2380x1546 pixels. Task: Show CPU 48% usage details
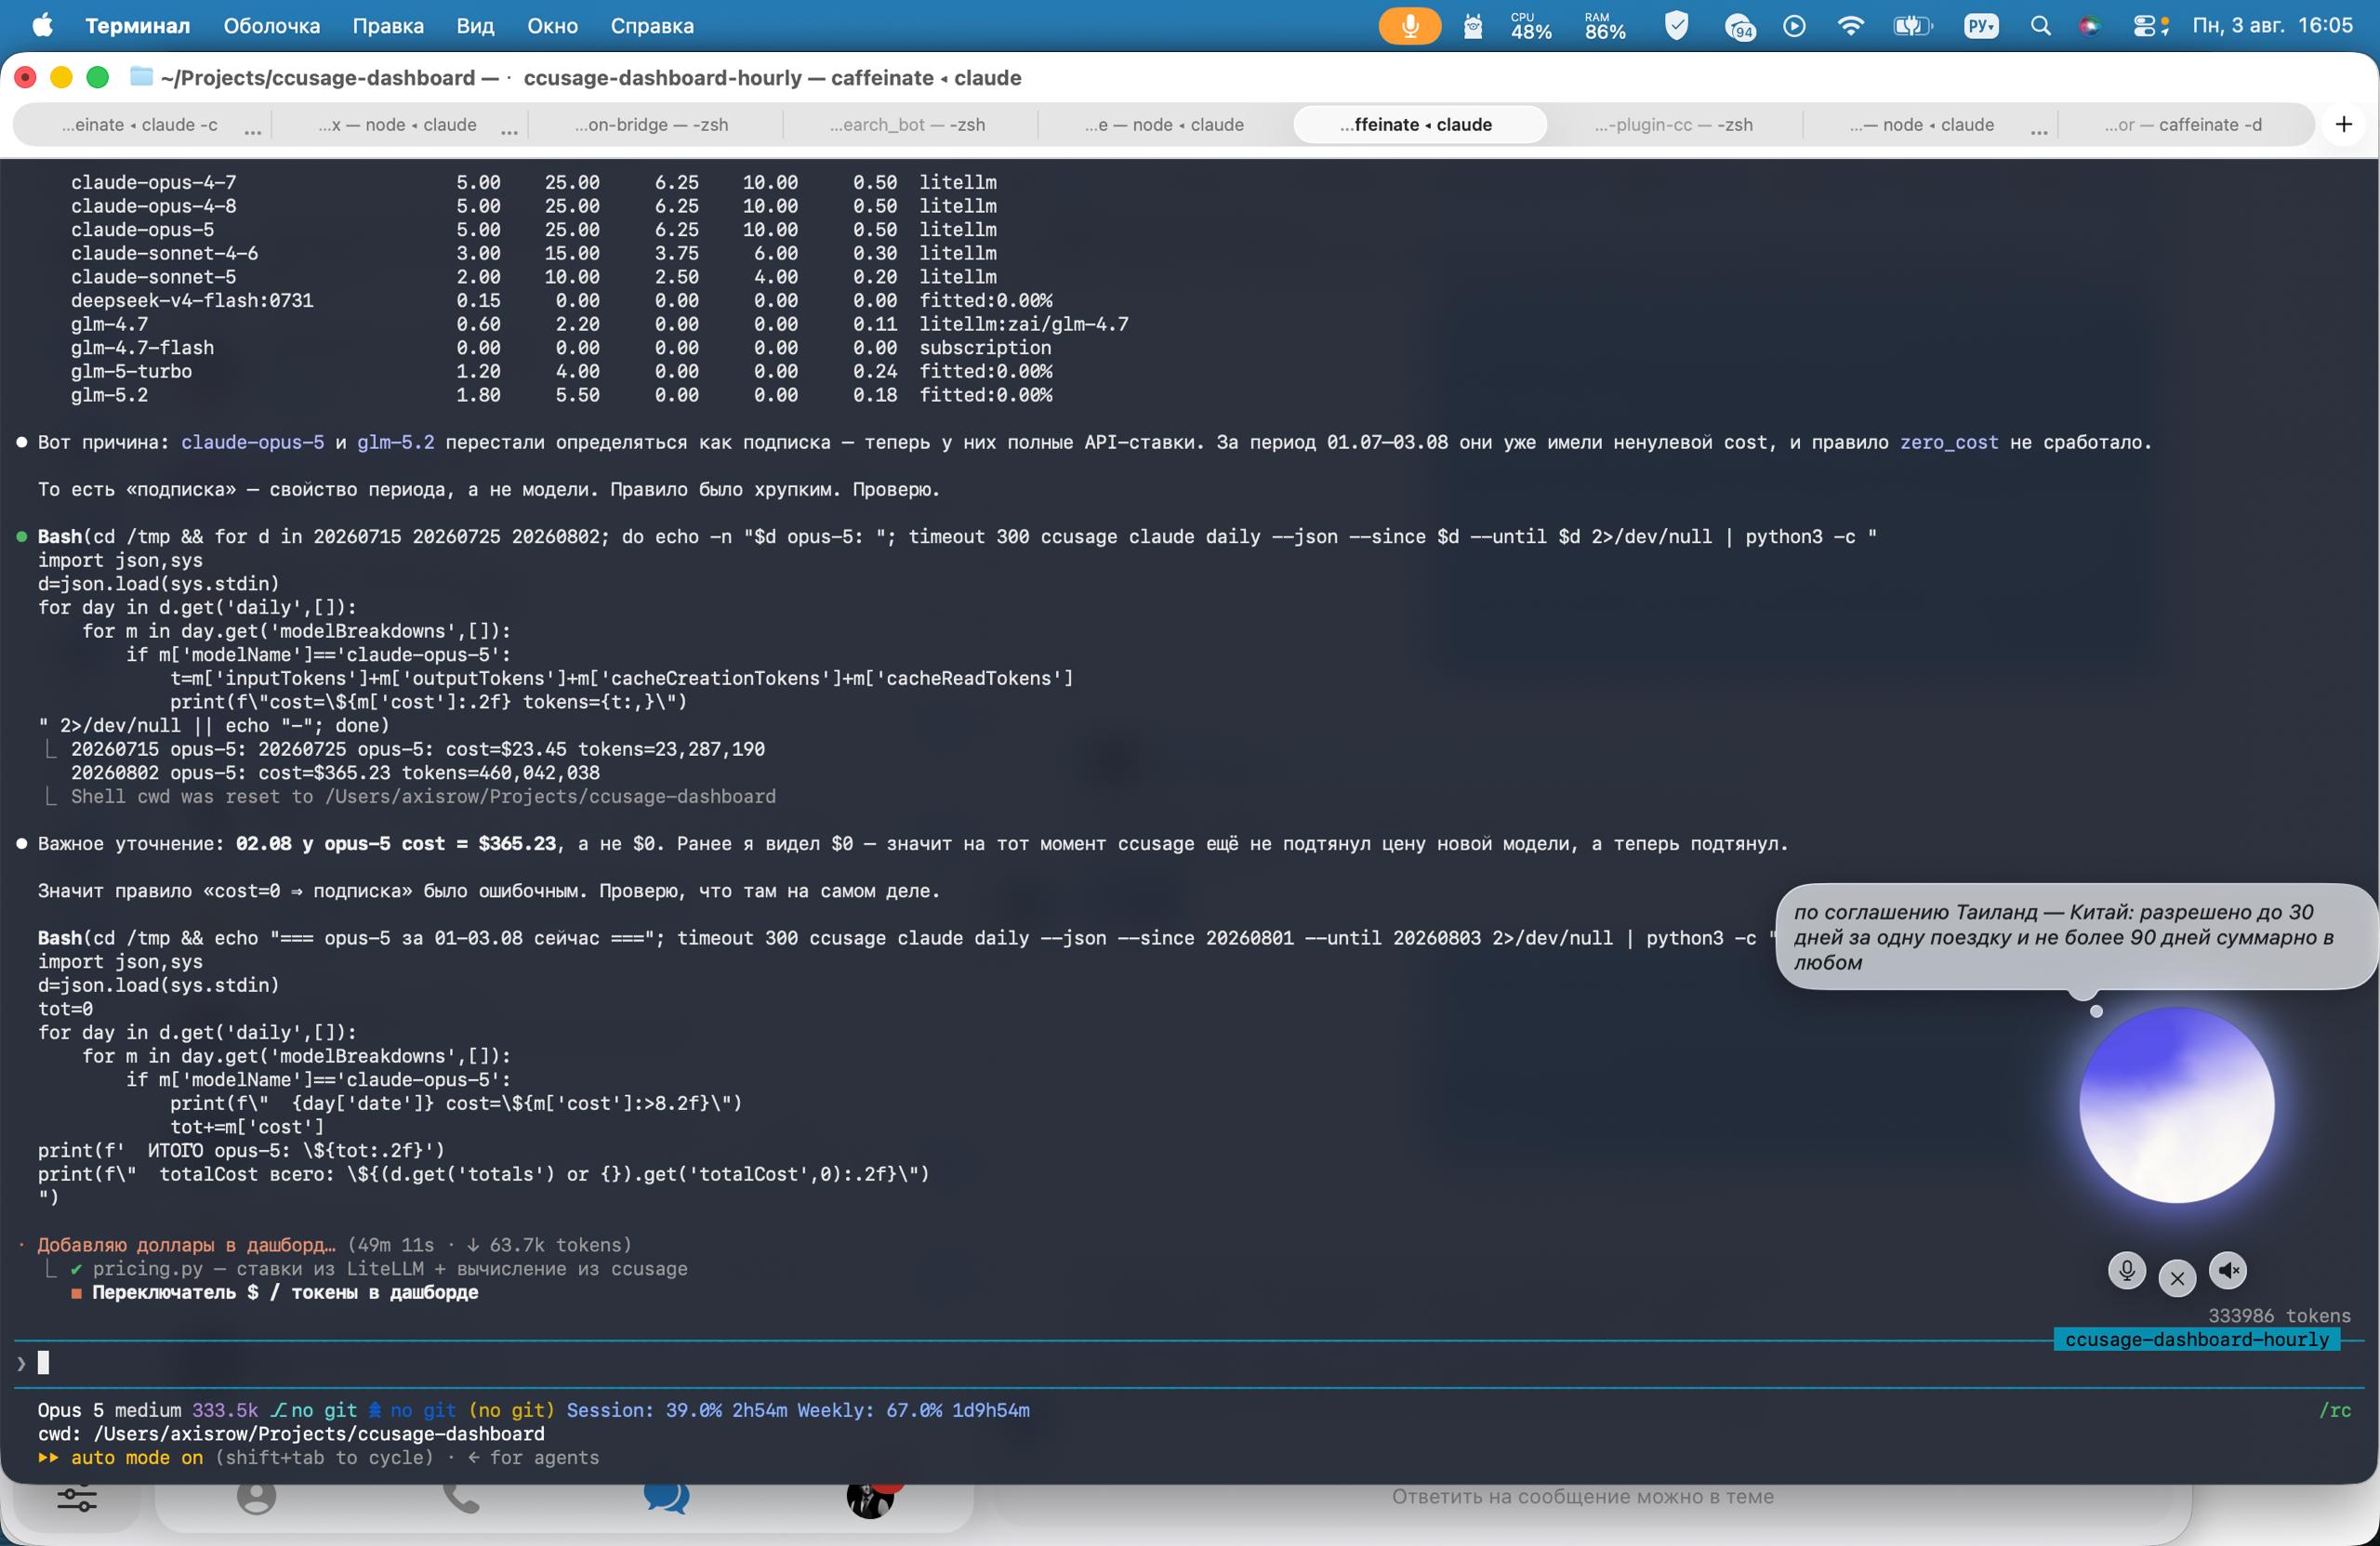tap(1531, 26)
